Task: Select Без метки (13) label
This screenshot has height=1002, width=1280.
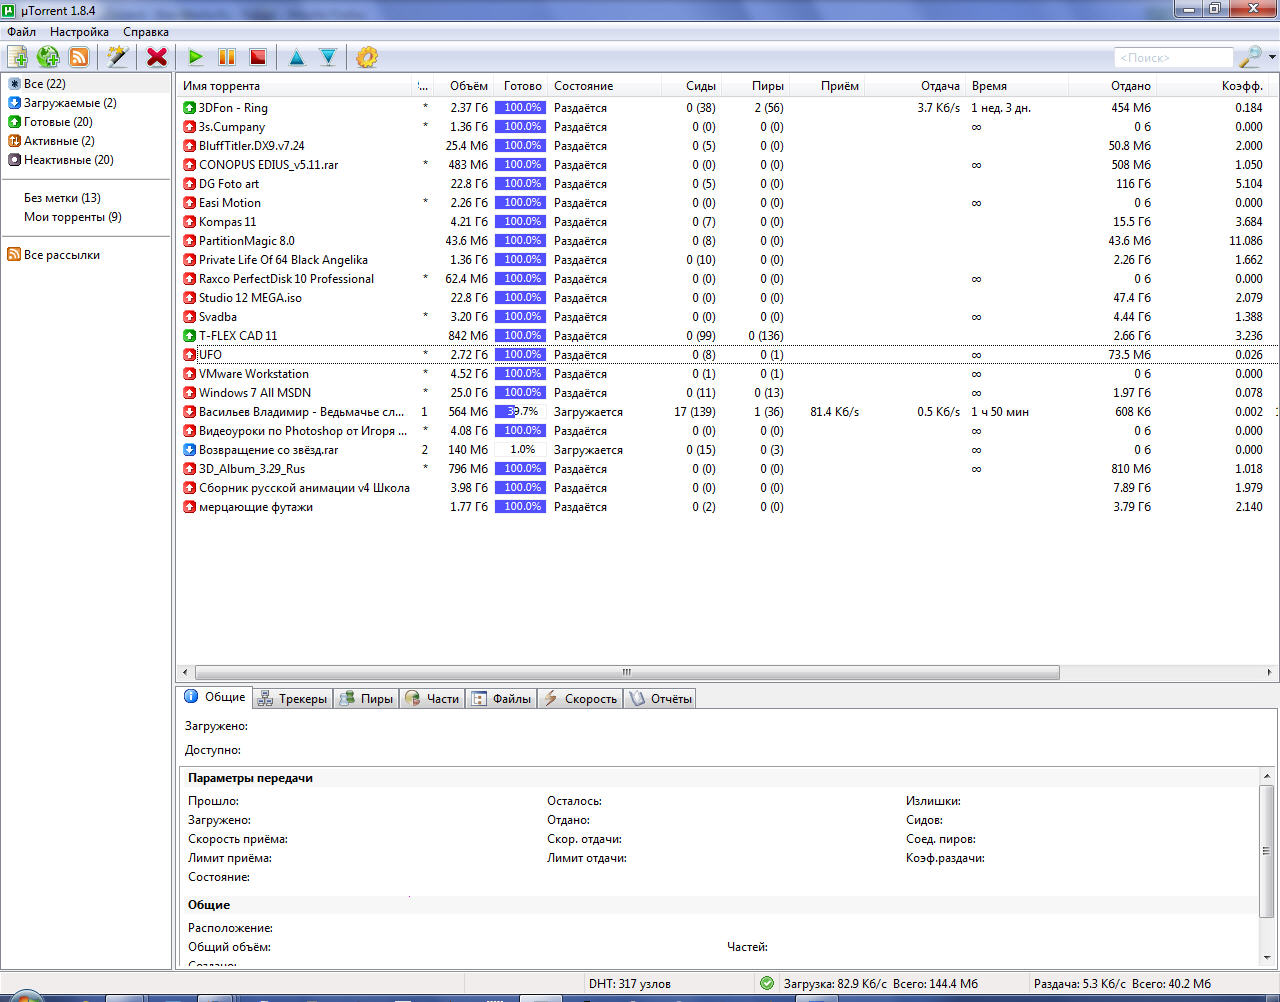Action: (62, 198)
